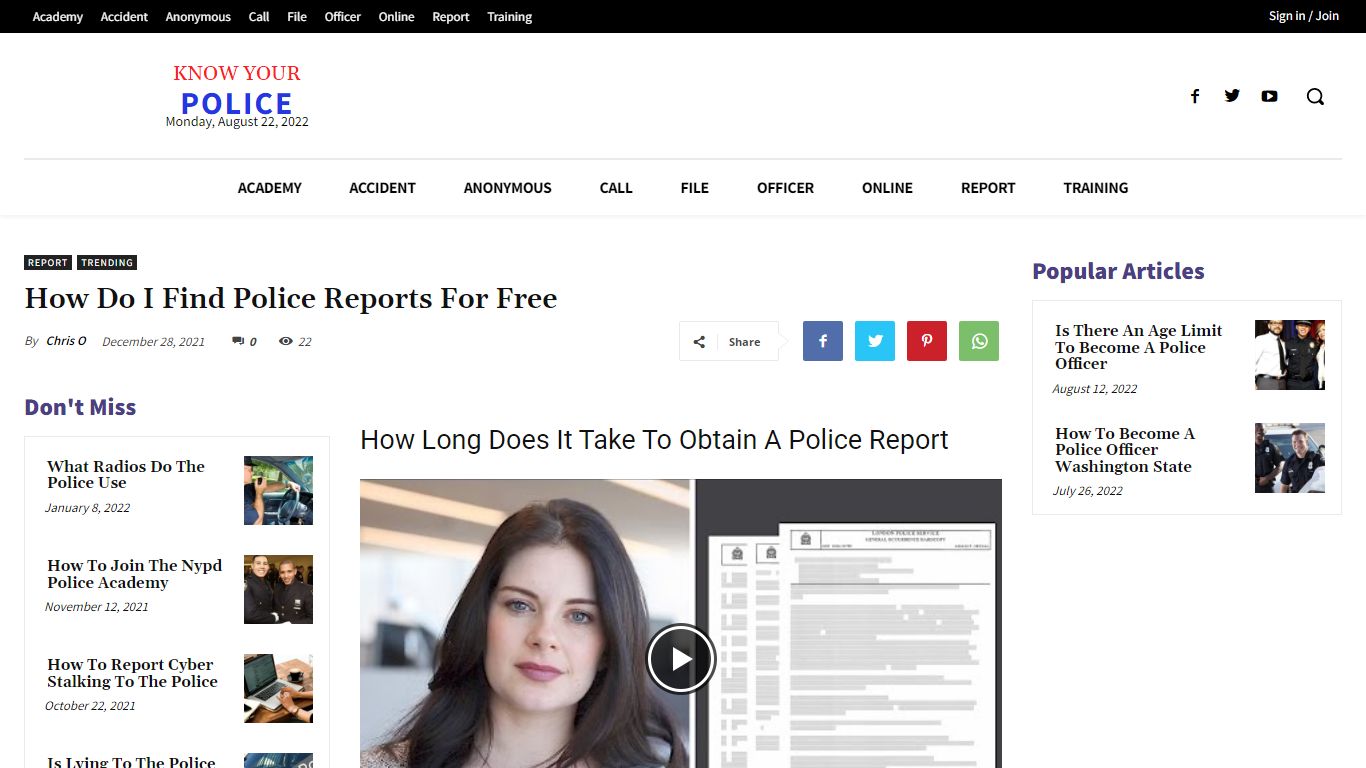
Task: Select ACADEMY in main navigation
Action: tap(270, 187)
